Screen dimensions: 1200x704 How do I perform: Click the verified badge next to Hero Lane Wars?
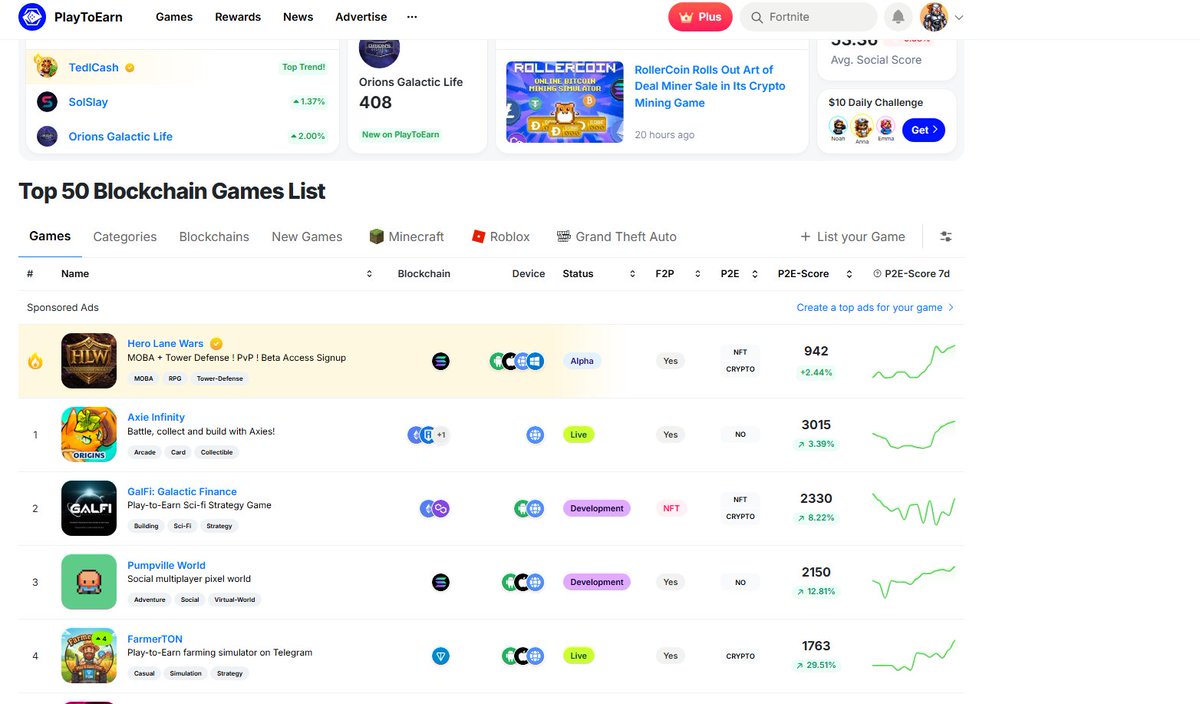click(216, 343)
